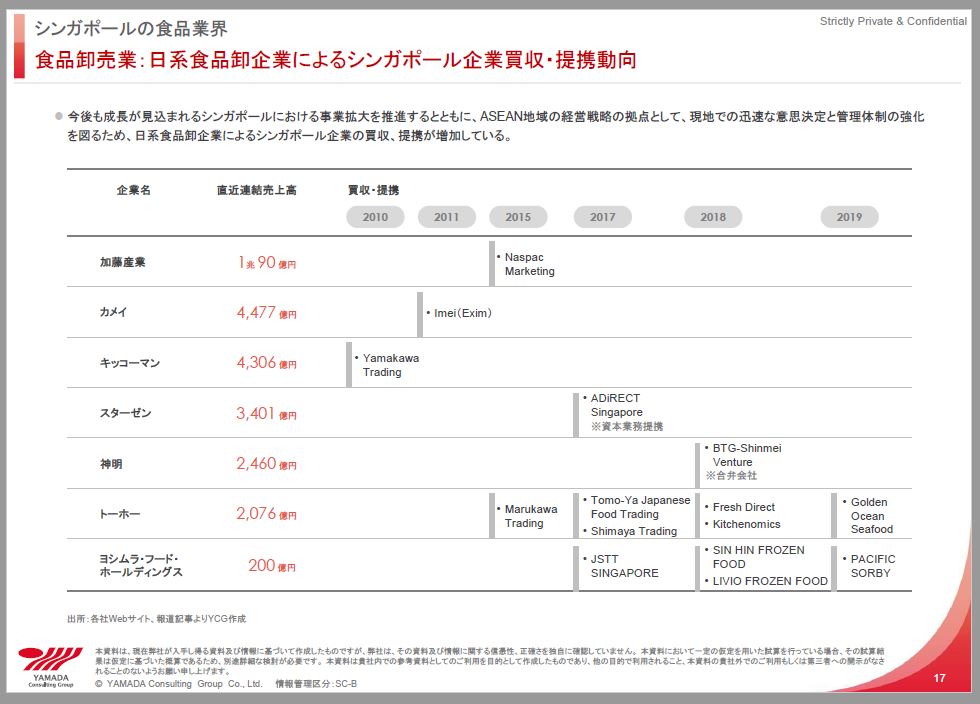
Task: Click the red 食品卸売業 slide title
Action: pos(336,60)
